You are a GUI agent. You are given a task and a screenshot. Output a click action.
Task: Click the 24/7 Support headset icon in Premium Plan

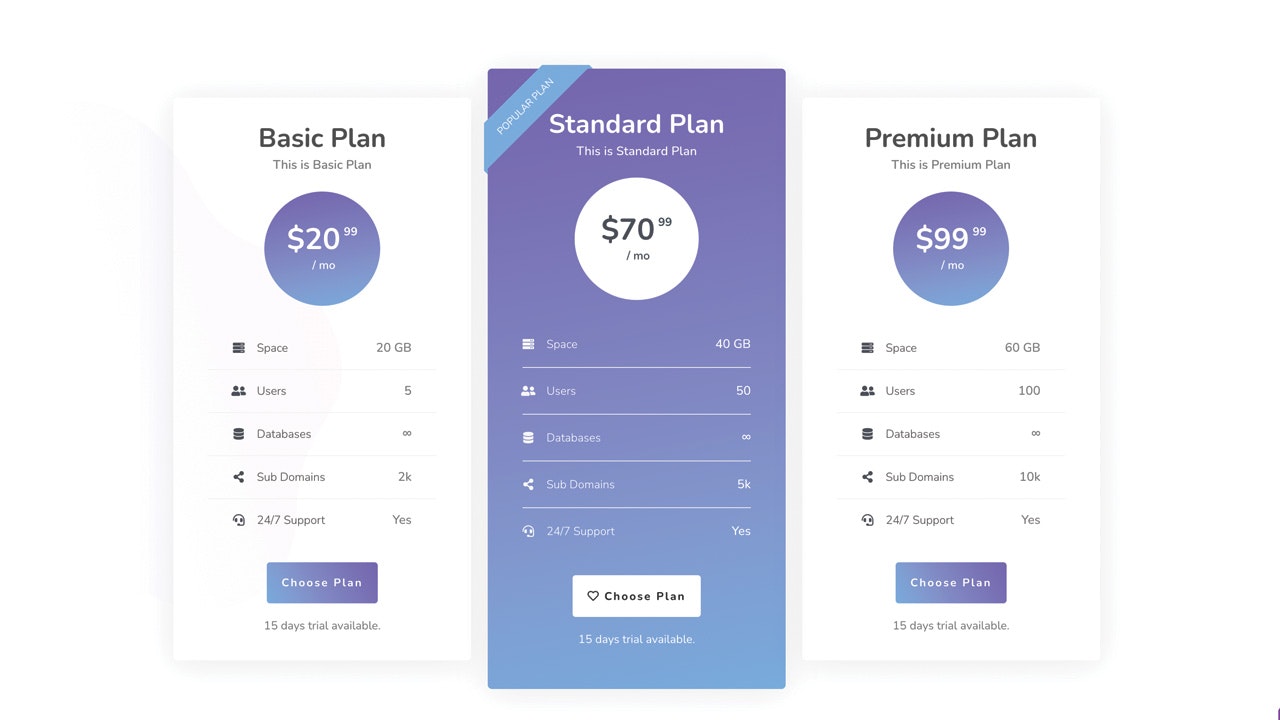tap(868, 519)
